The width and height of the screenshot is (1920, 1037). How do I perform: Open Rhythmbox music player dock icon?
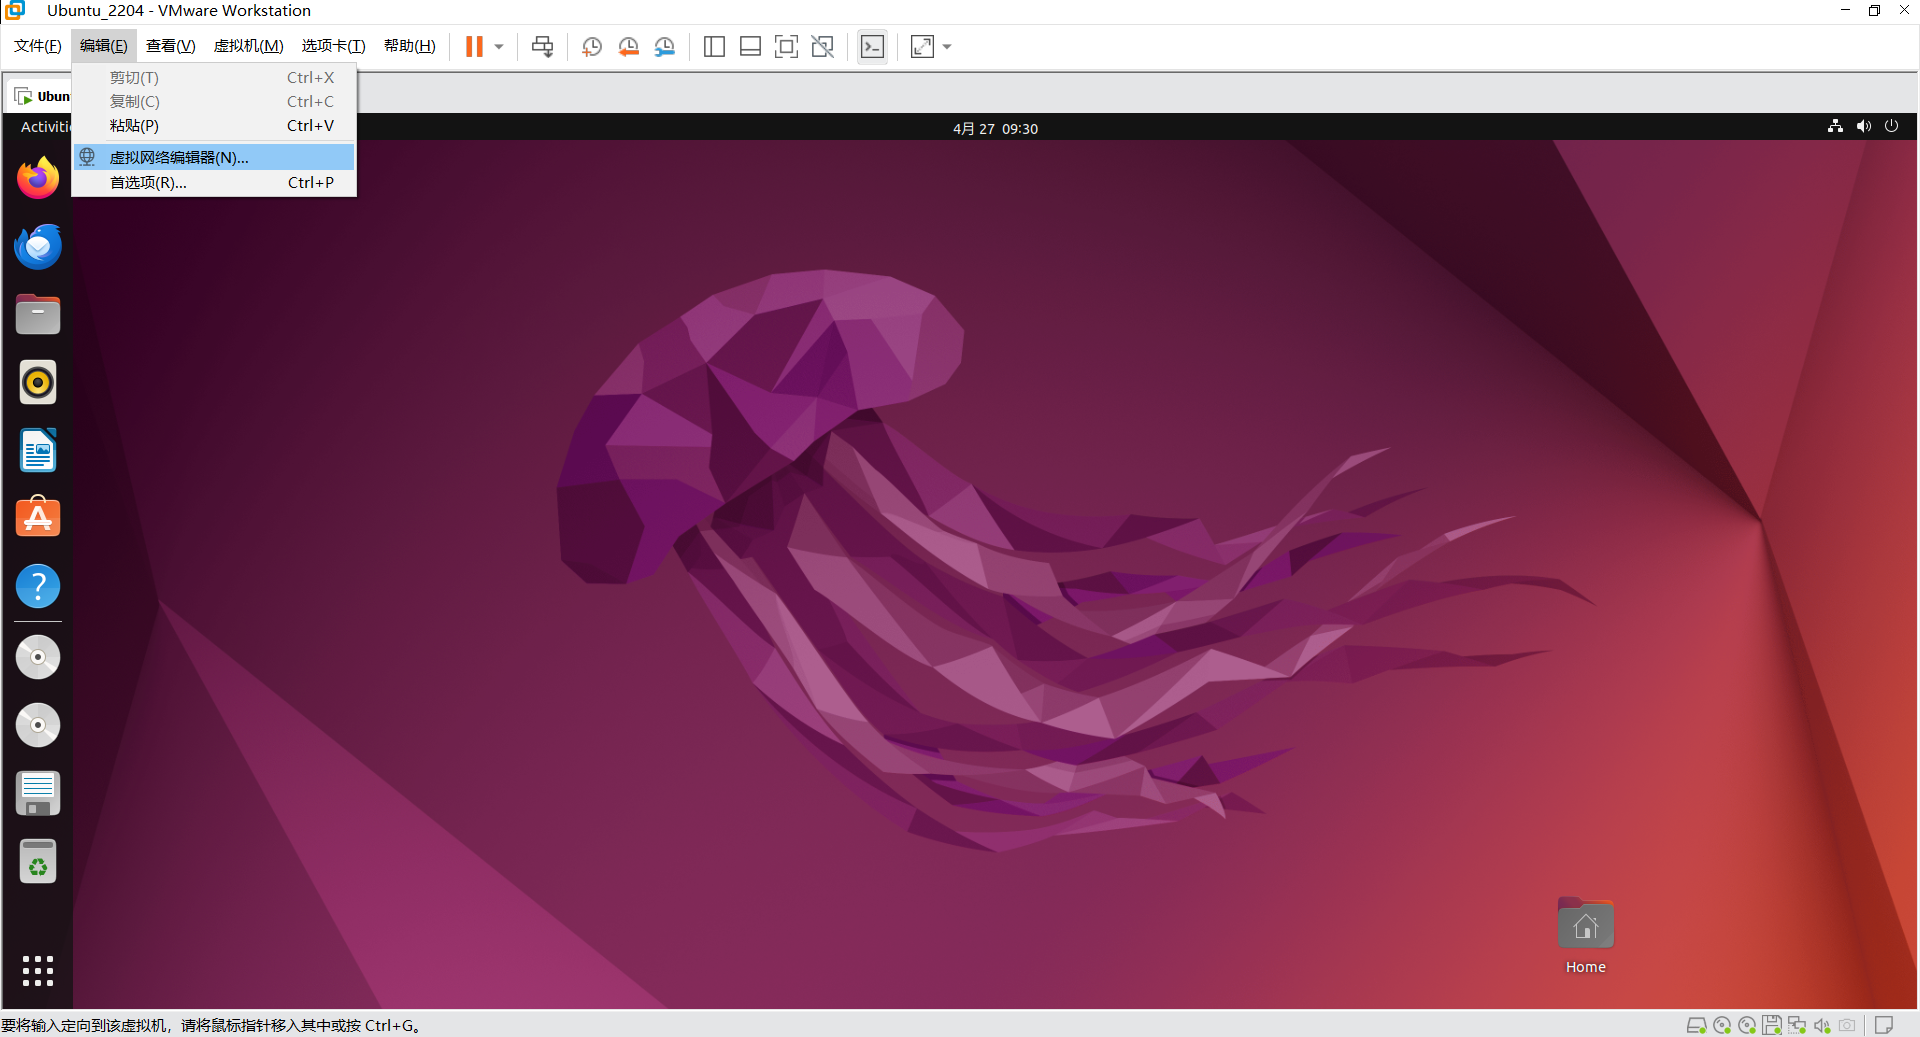pos(38,382)
